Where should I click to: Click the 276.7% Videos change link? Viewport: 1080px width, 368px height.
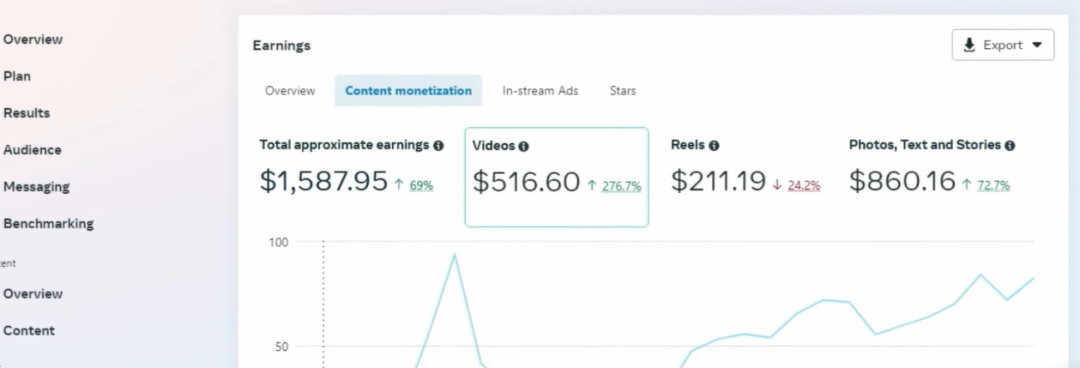coord(621,186)
